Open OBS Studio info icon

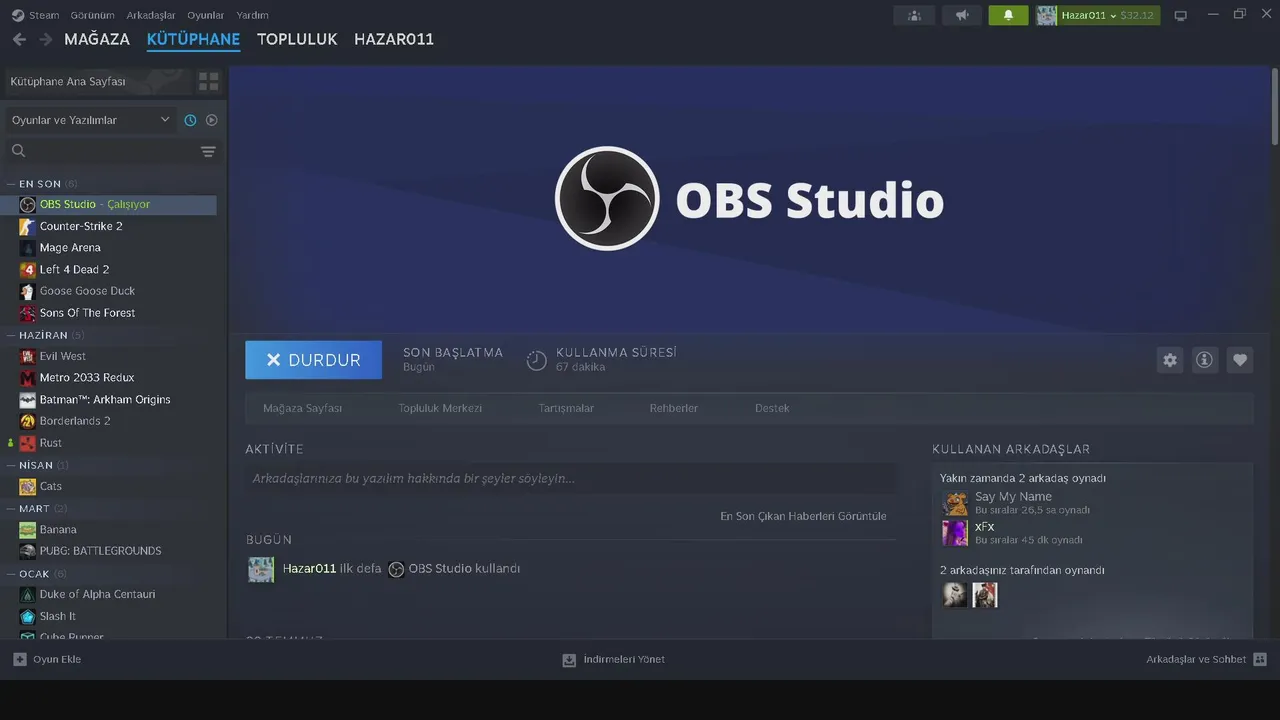1204,360
